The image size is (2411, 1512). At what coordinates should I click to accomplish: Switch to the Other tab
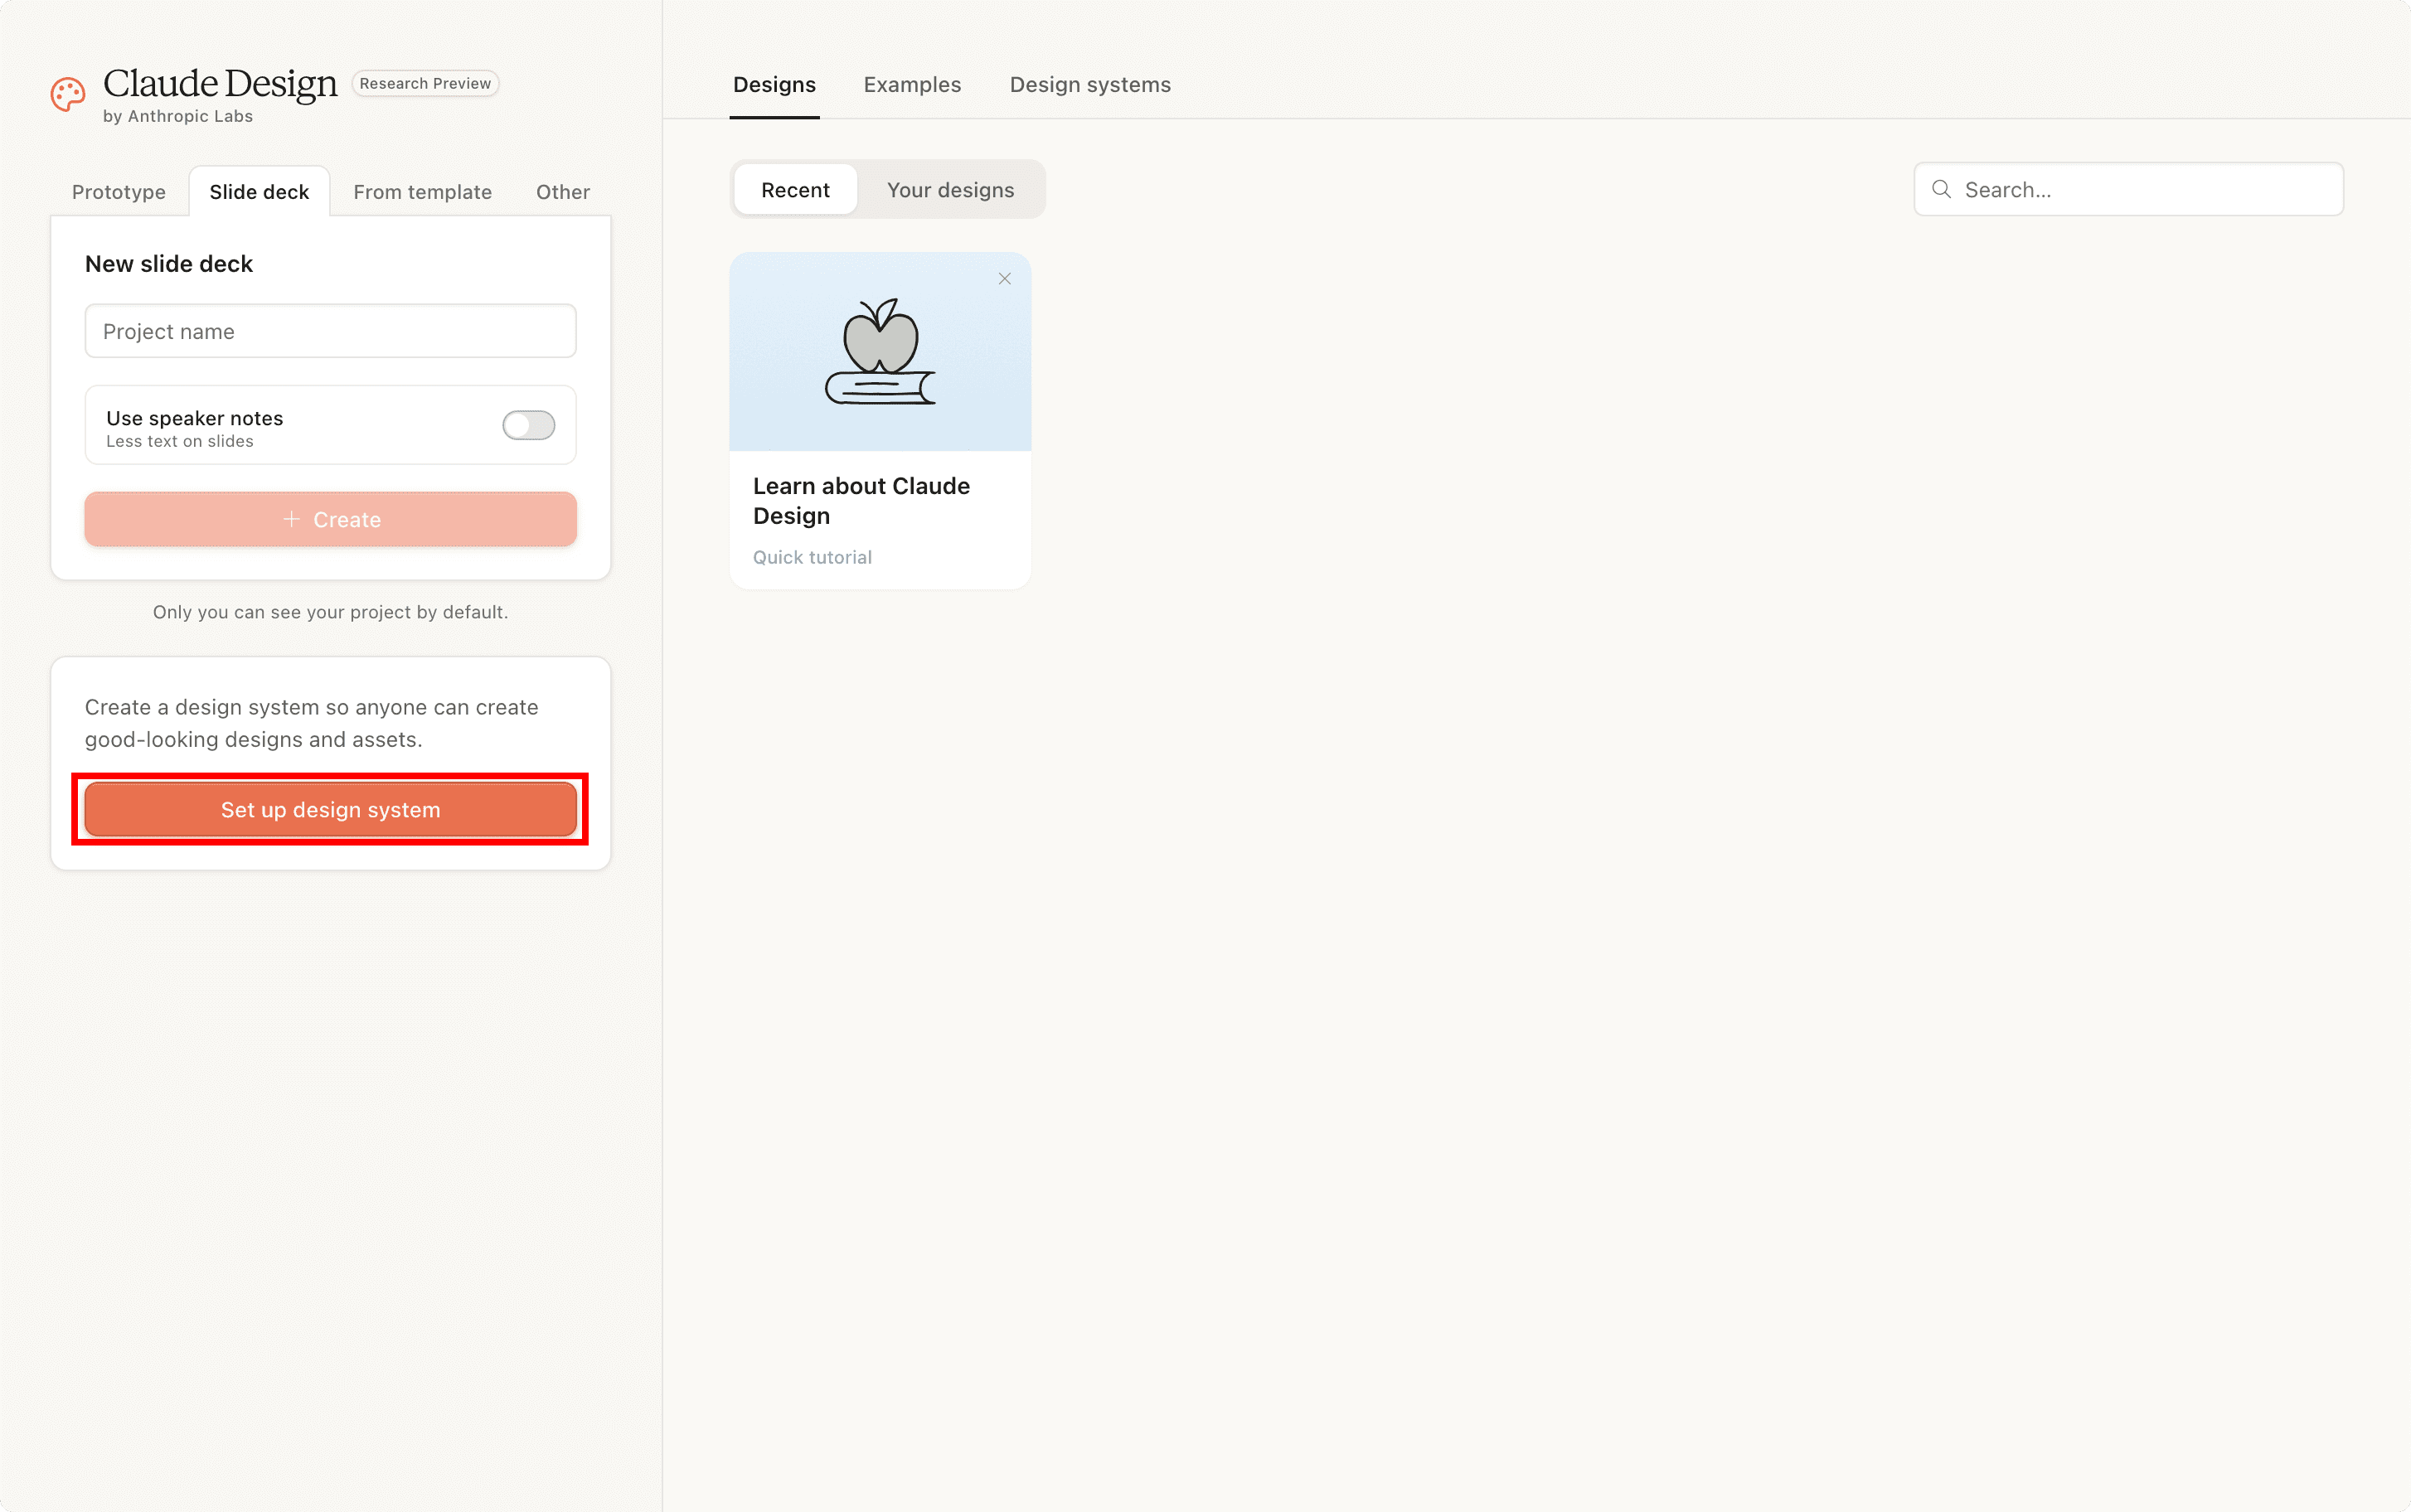(563, 192)
